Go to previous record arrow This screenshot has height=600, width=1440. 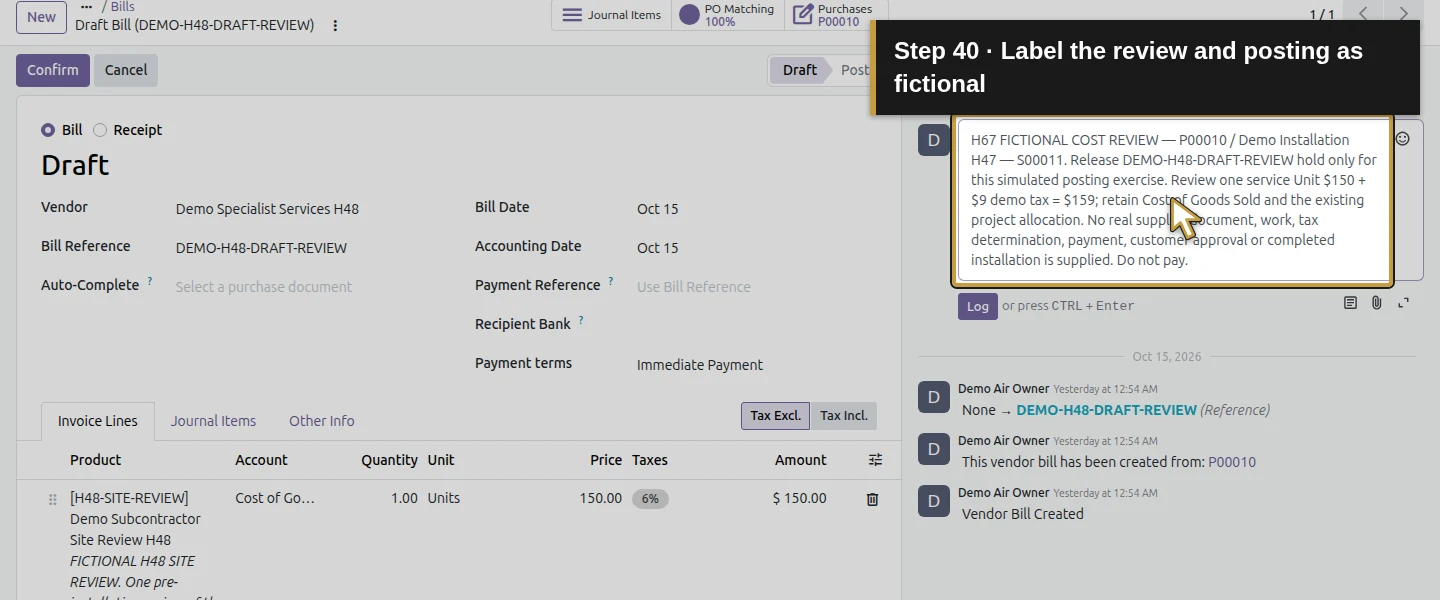click(1363, 14)
